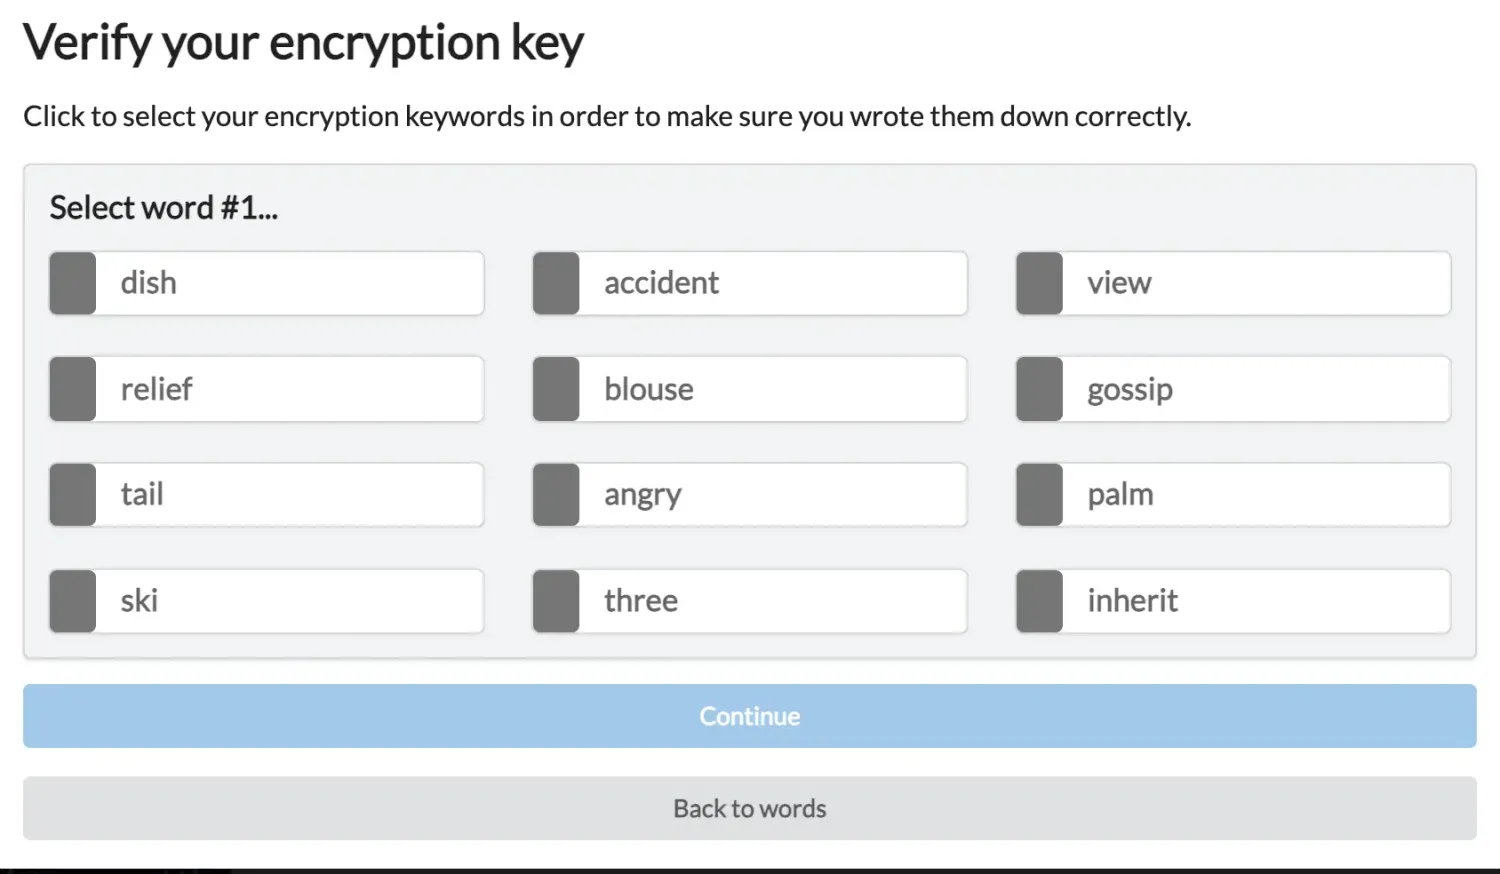This screenshot has width=1500, height=874.
Task: Check the box next to "inherit"
Action: pos(1038,600)
